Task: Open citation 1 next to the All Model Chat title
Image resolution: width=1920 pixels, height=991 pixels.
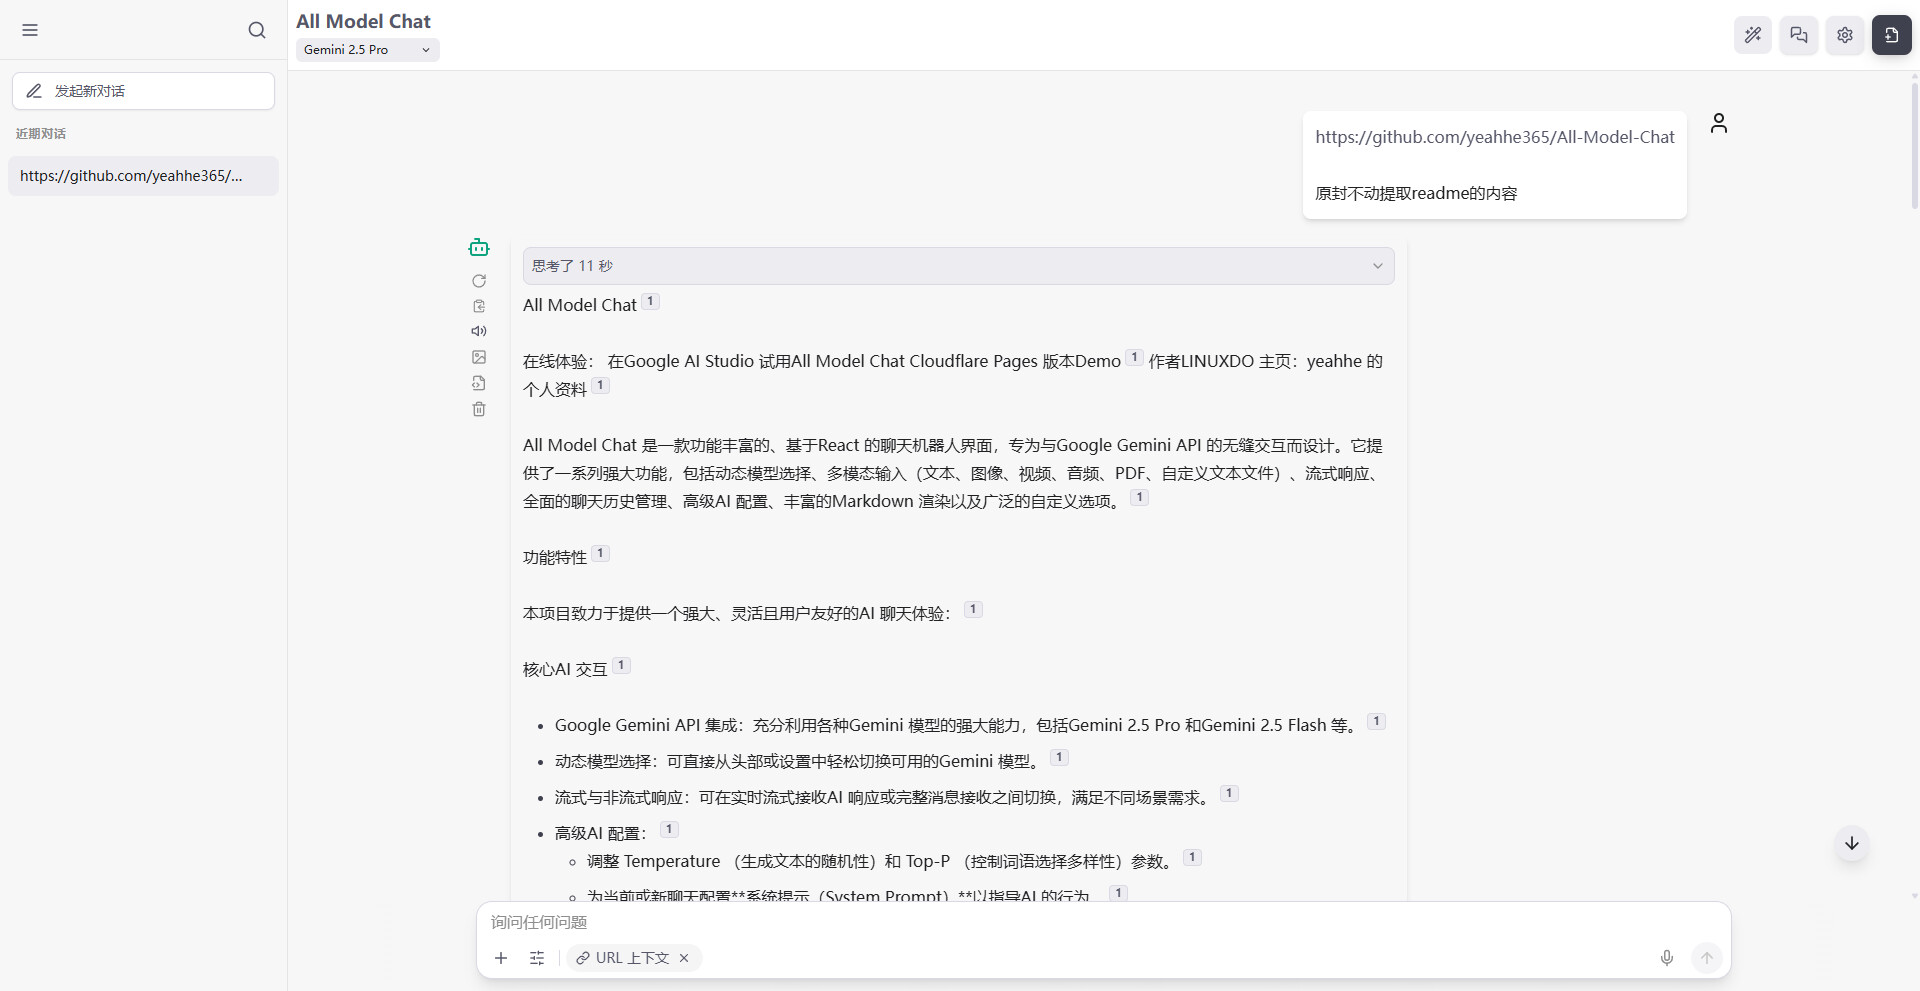Action: click(x=650, y=301)
